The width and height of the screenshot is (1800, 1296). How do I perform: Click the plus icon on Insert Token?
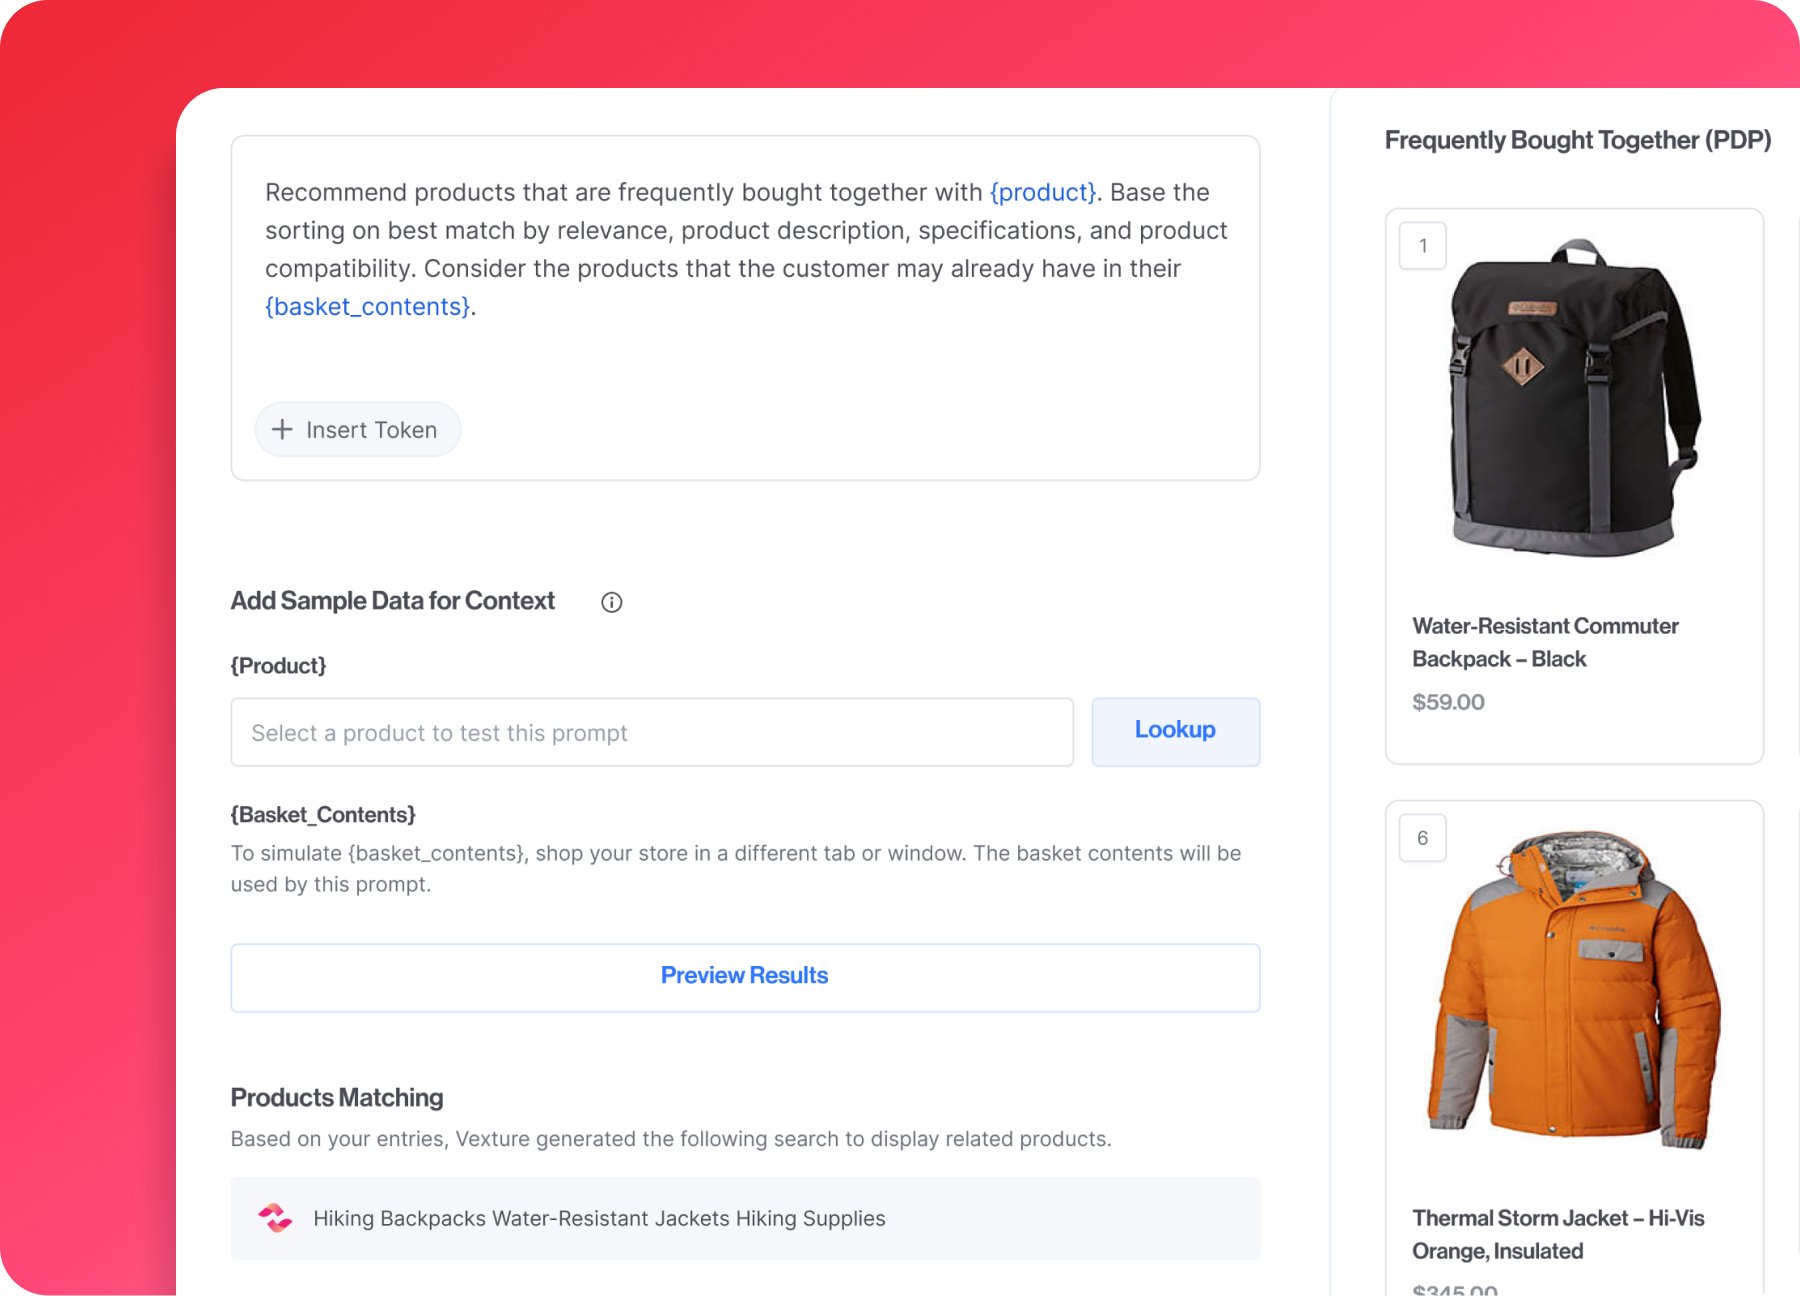(283, 430)
